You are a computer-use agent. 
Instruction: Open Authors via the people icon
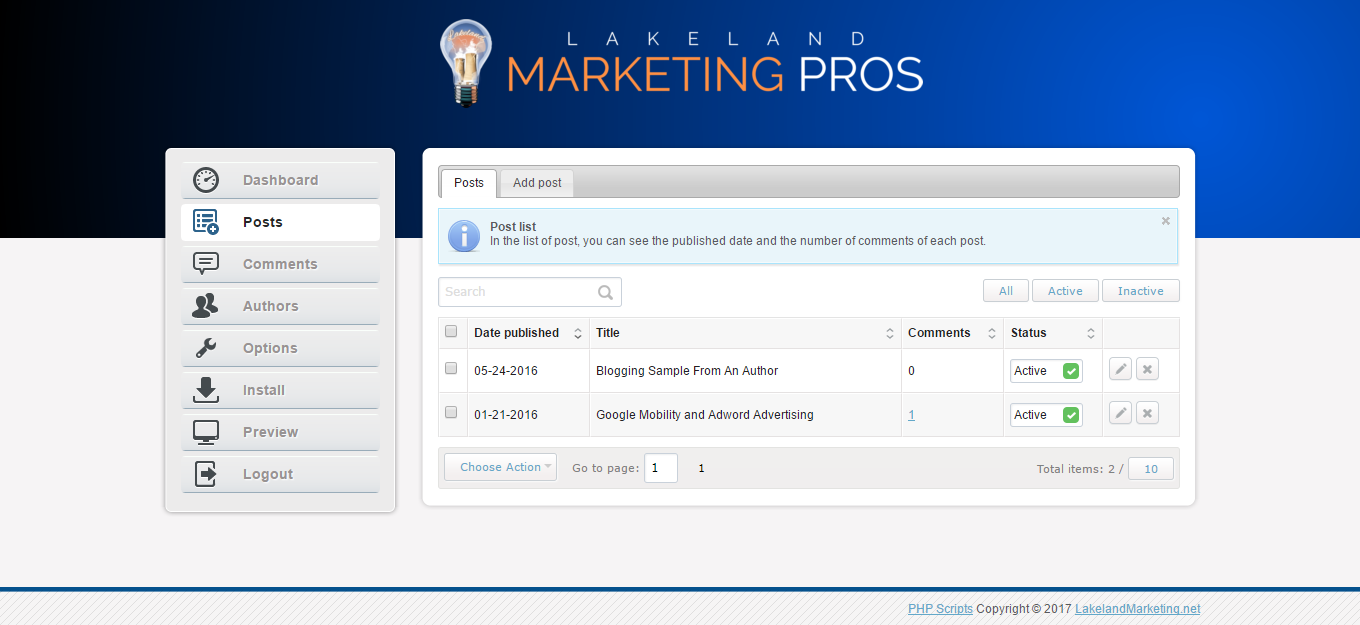(206, 306)
